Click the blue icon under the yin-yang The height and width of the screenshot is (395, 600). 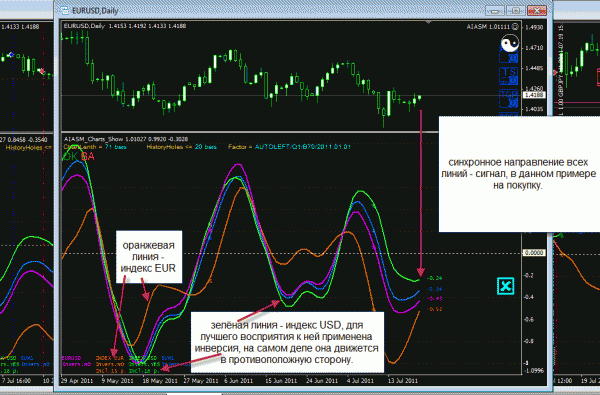509,57
